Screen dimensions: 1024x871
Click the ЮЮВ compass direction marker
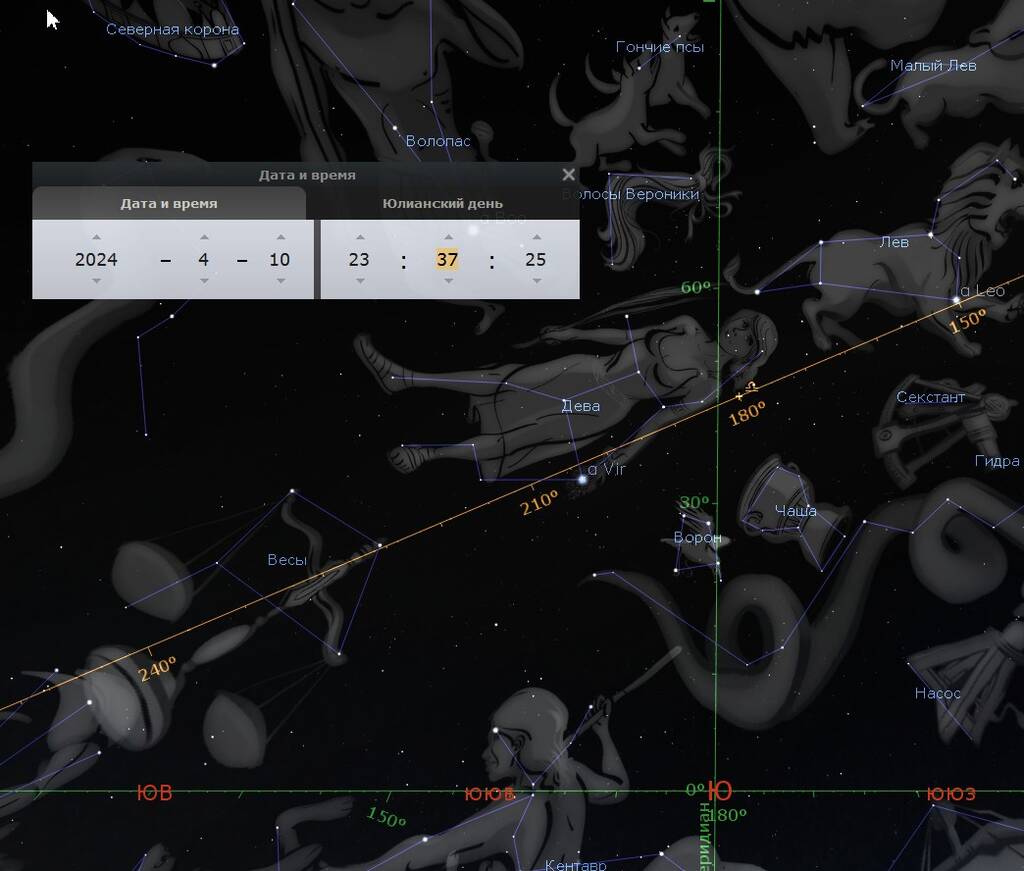point(489,794)
